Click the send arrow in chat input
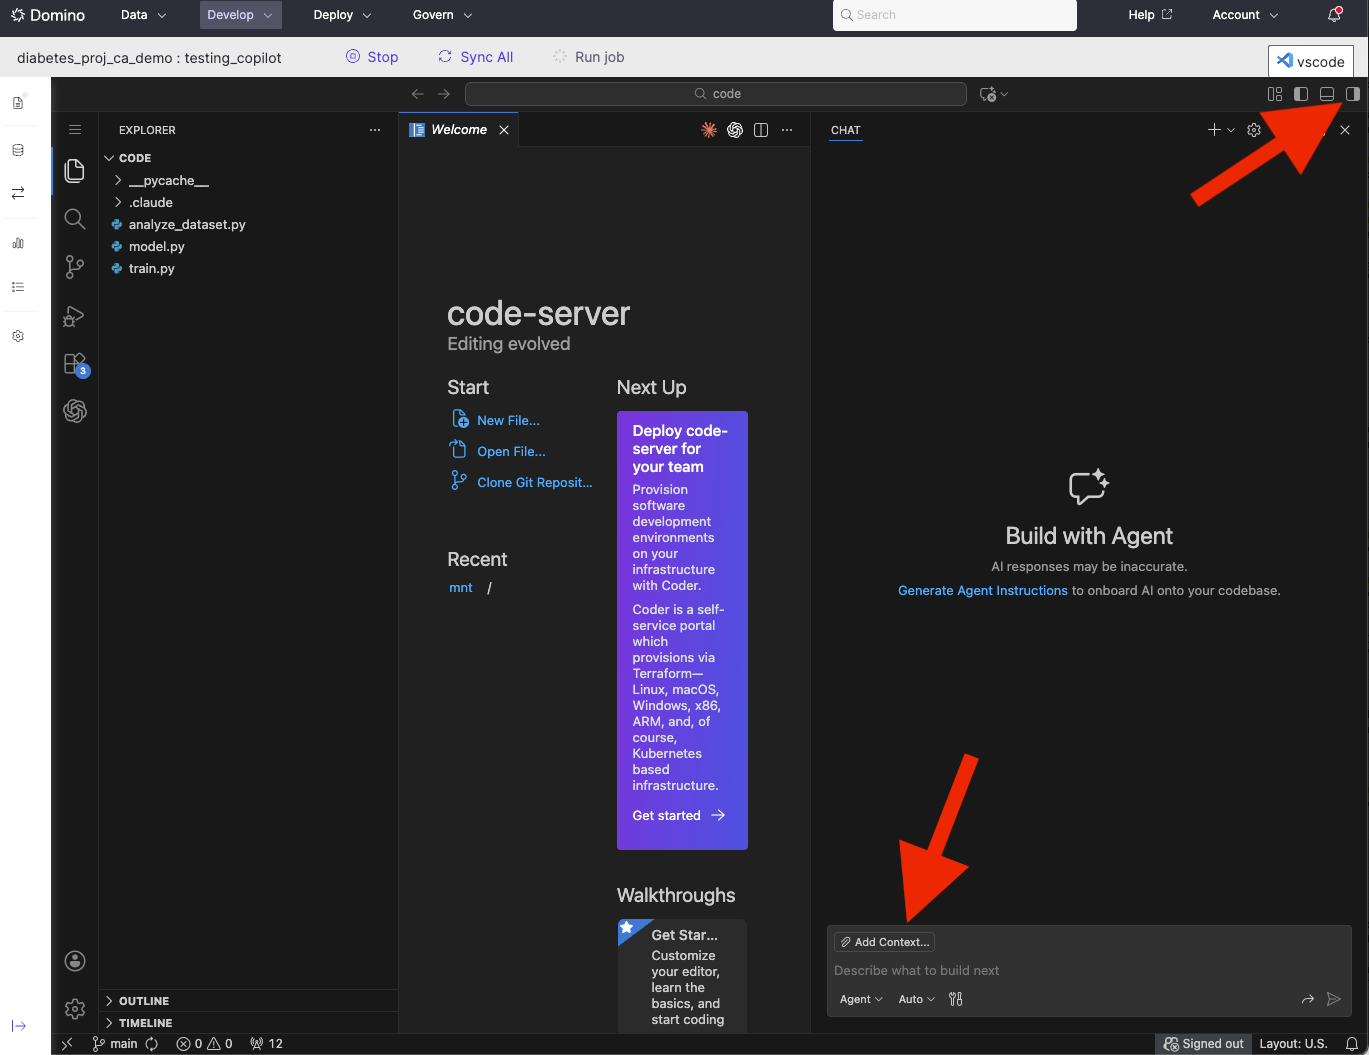The width and height of the screenshot is (1369, 1055). click(x=1333, y=999)
